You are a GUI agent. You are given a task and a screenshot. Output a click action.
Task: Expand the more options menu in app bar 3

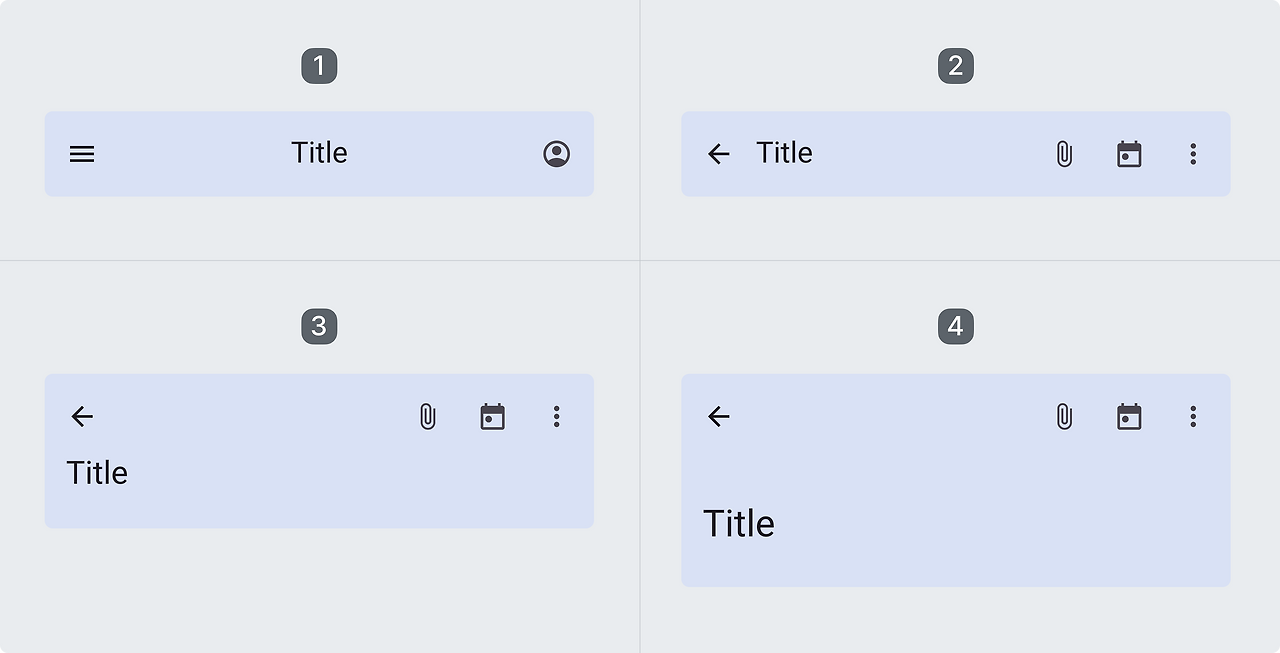[557, 417]
